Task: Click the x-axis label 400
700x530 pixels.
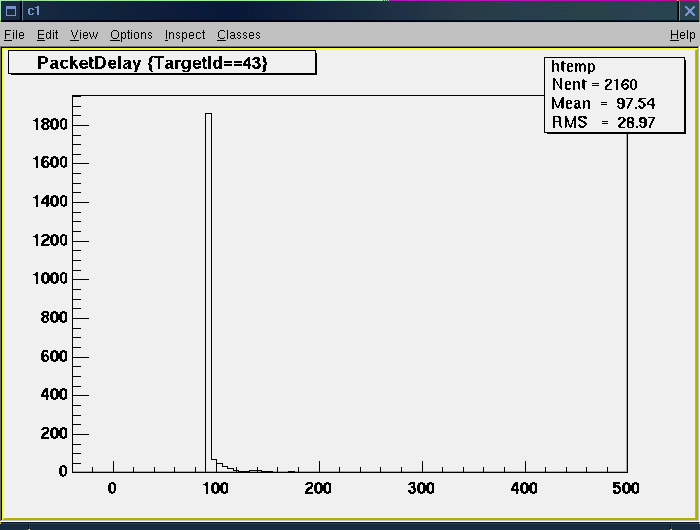Action: 524,488
